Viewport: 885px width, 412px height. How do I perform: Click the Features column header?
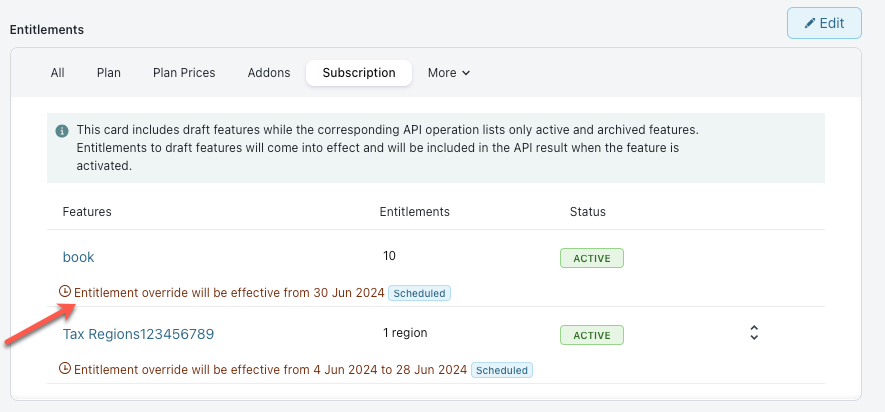point(87,212)
